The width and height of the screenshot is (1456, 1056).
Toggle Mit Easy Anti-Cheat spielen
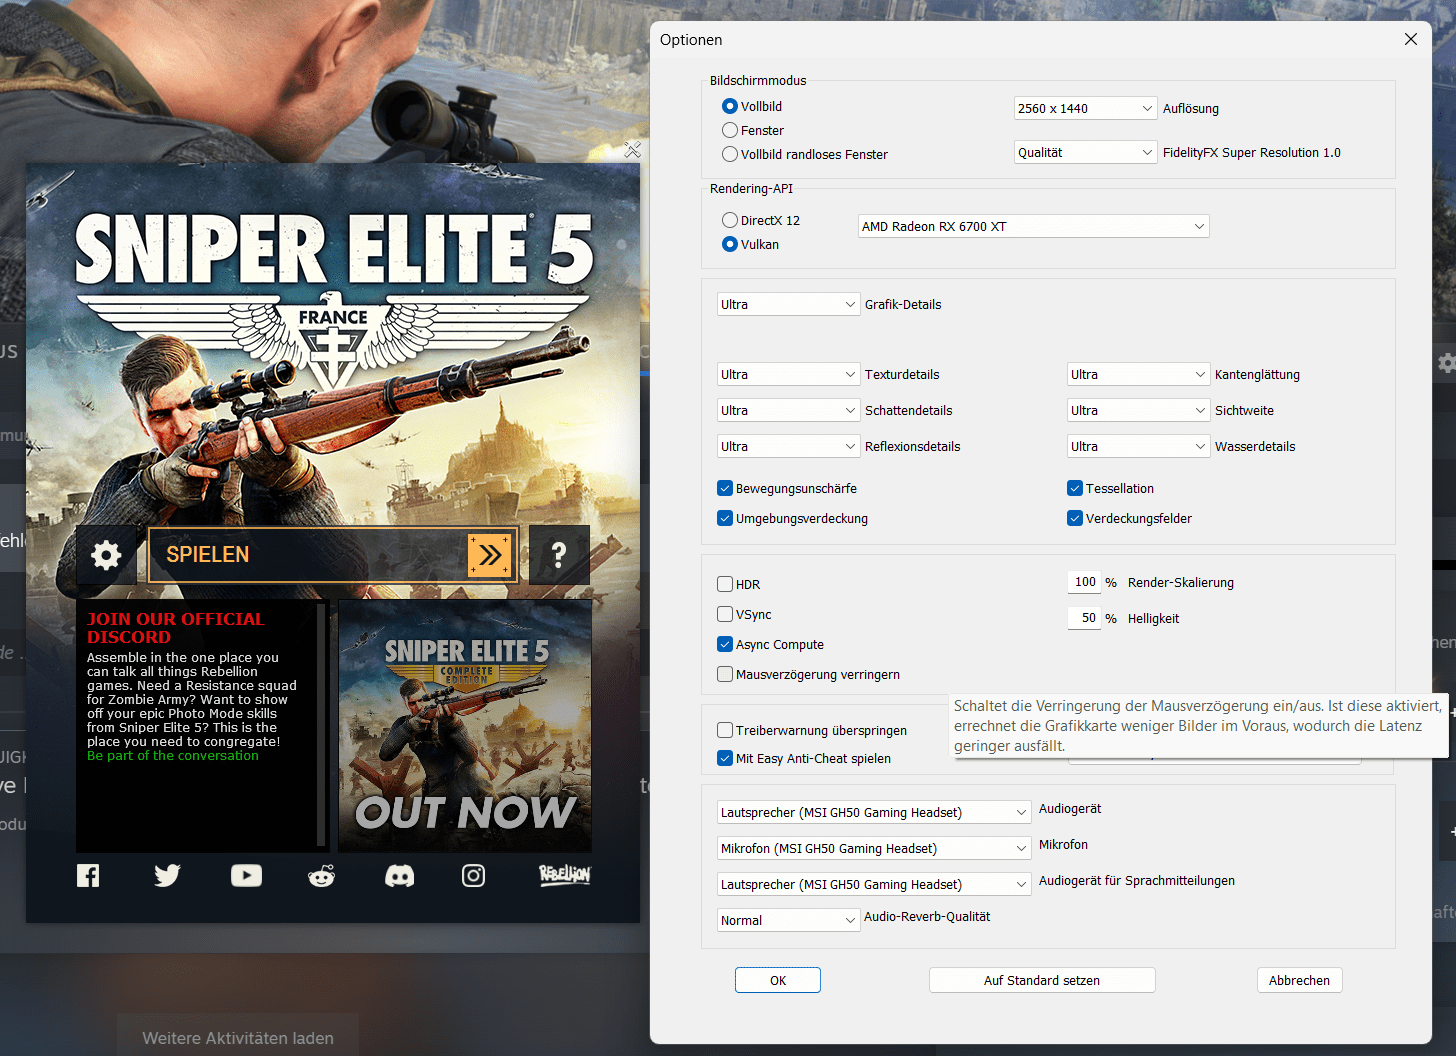[725, 758]
